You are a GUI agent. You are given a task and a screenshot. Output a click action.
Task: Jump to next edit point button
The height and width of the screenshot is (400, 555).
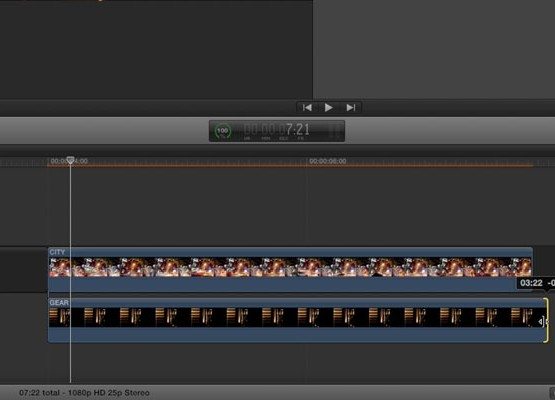[x=351, y=108]
